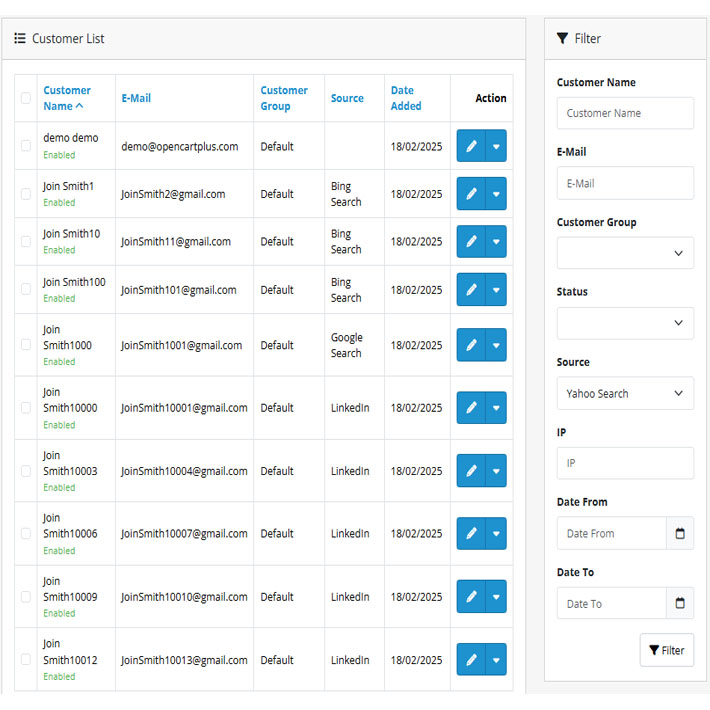Click the Customer List header list icon
Image resolution: width=710 pixels, height=710 pixels.
tap(20, 38)
